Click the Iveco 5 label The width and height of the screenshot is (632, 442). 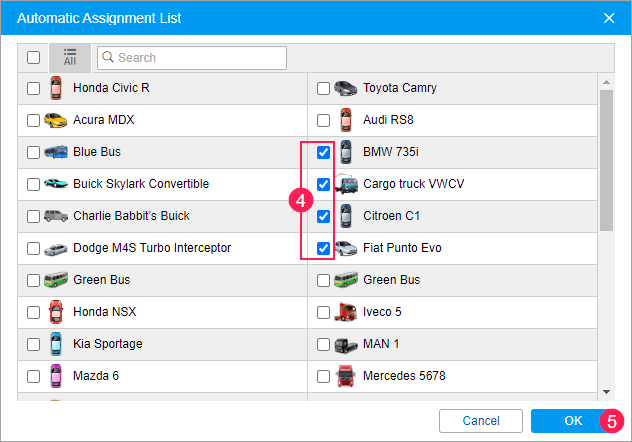point(382,311)
